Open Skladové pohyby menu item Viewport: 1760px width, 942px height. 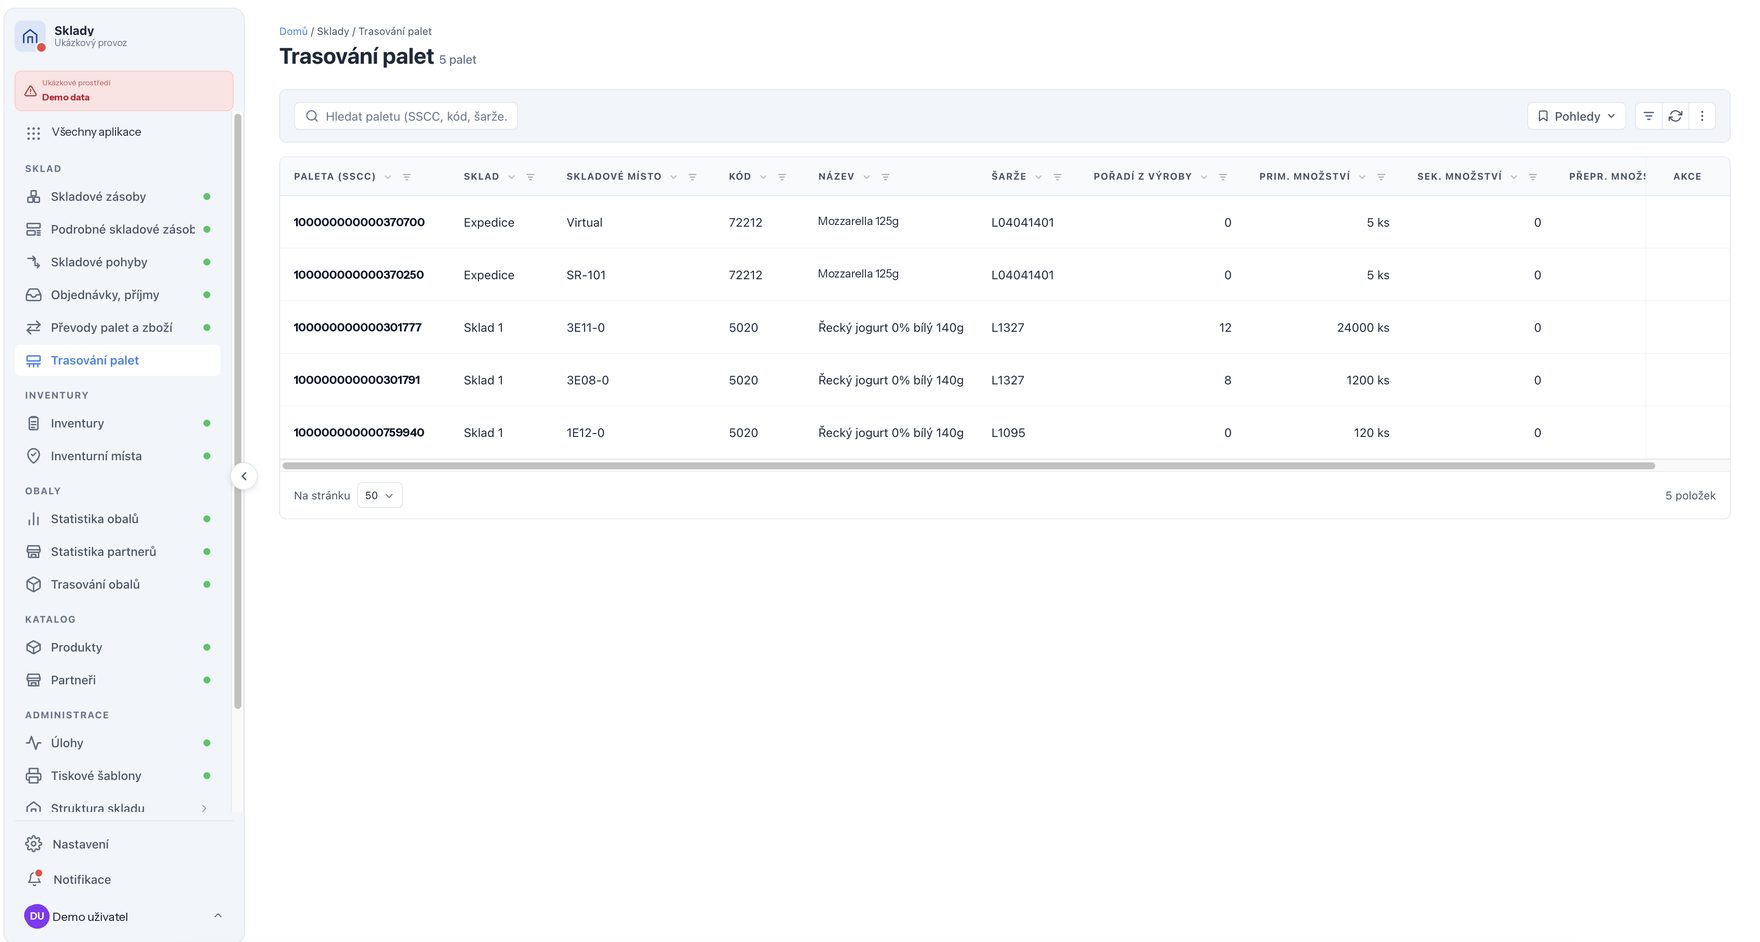tap(118, 262)
